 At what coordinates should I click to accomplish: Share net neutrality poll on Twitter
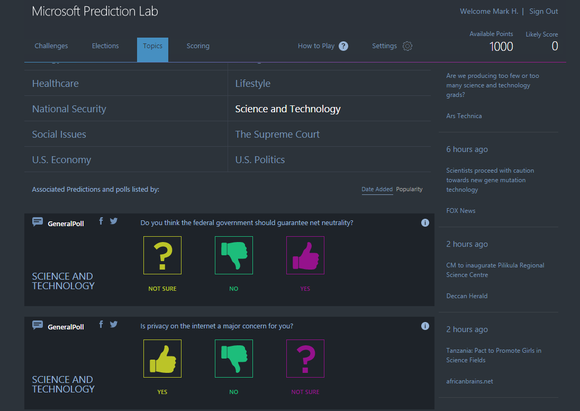pos(114,221)
